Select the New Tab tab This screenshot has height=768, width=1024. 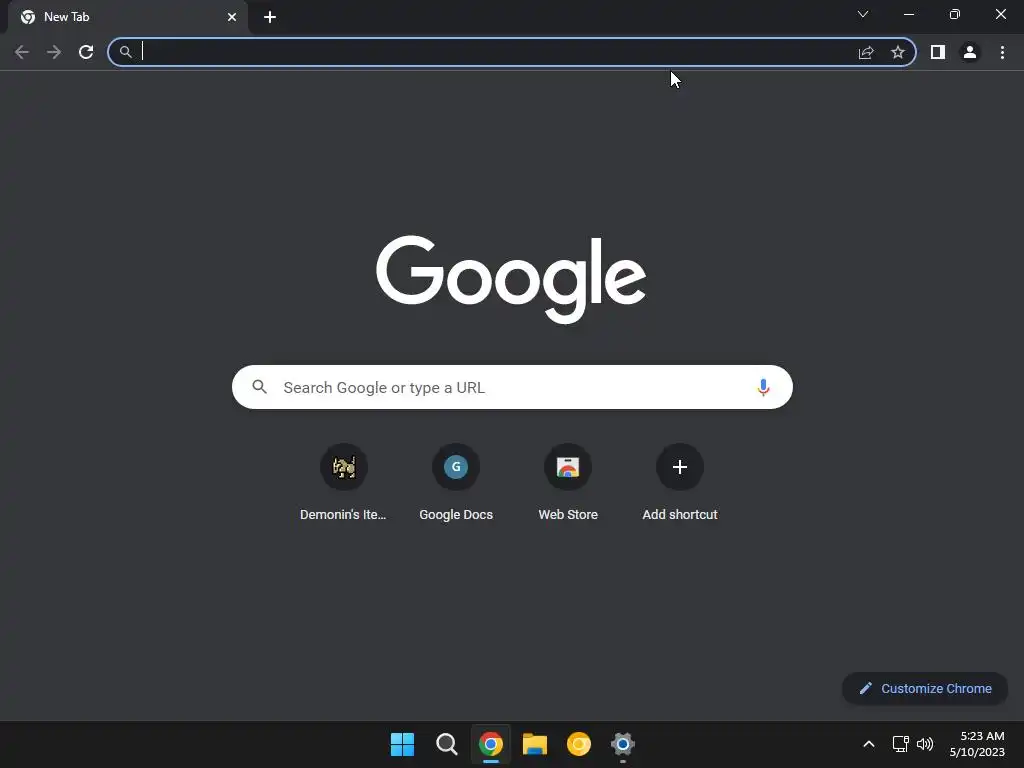click(x=127, y=17)
